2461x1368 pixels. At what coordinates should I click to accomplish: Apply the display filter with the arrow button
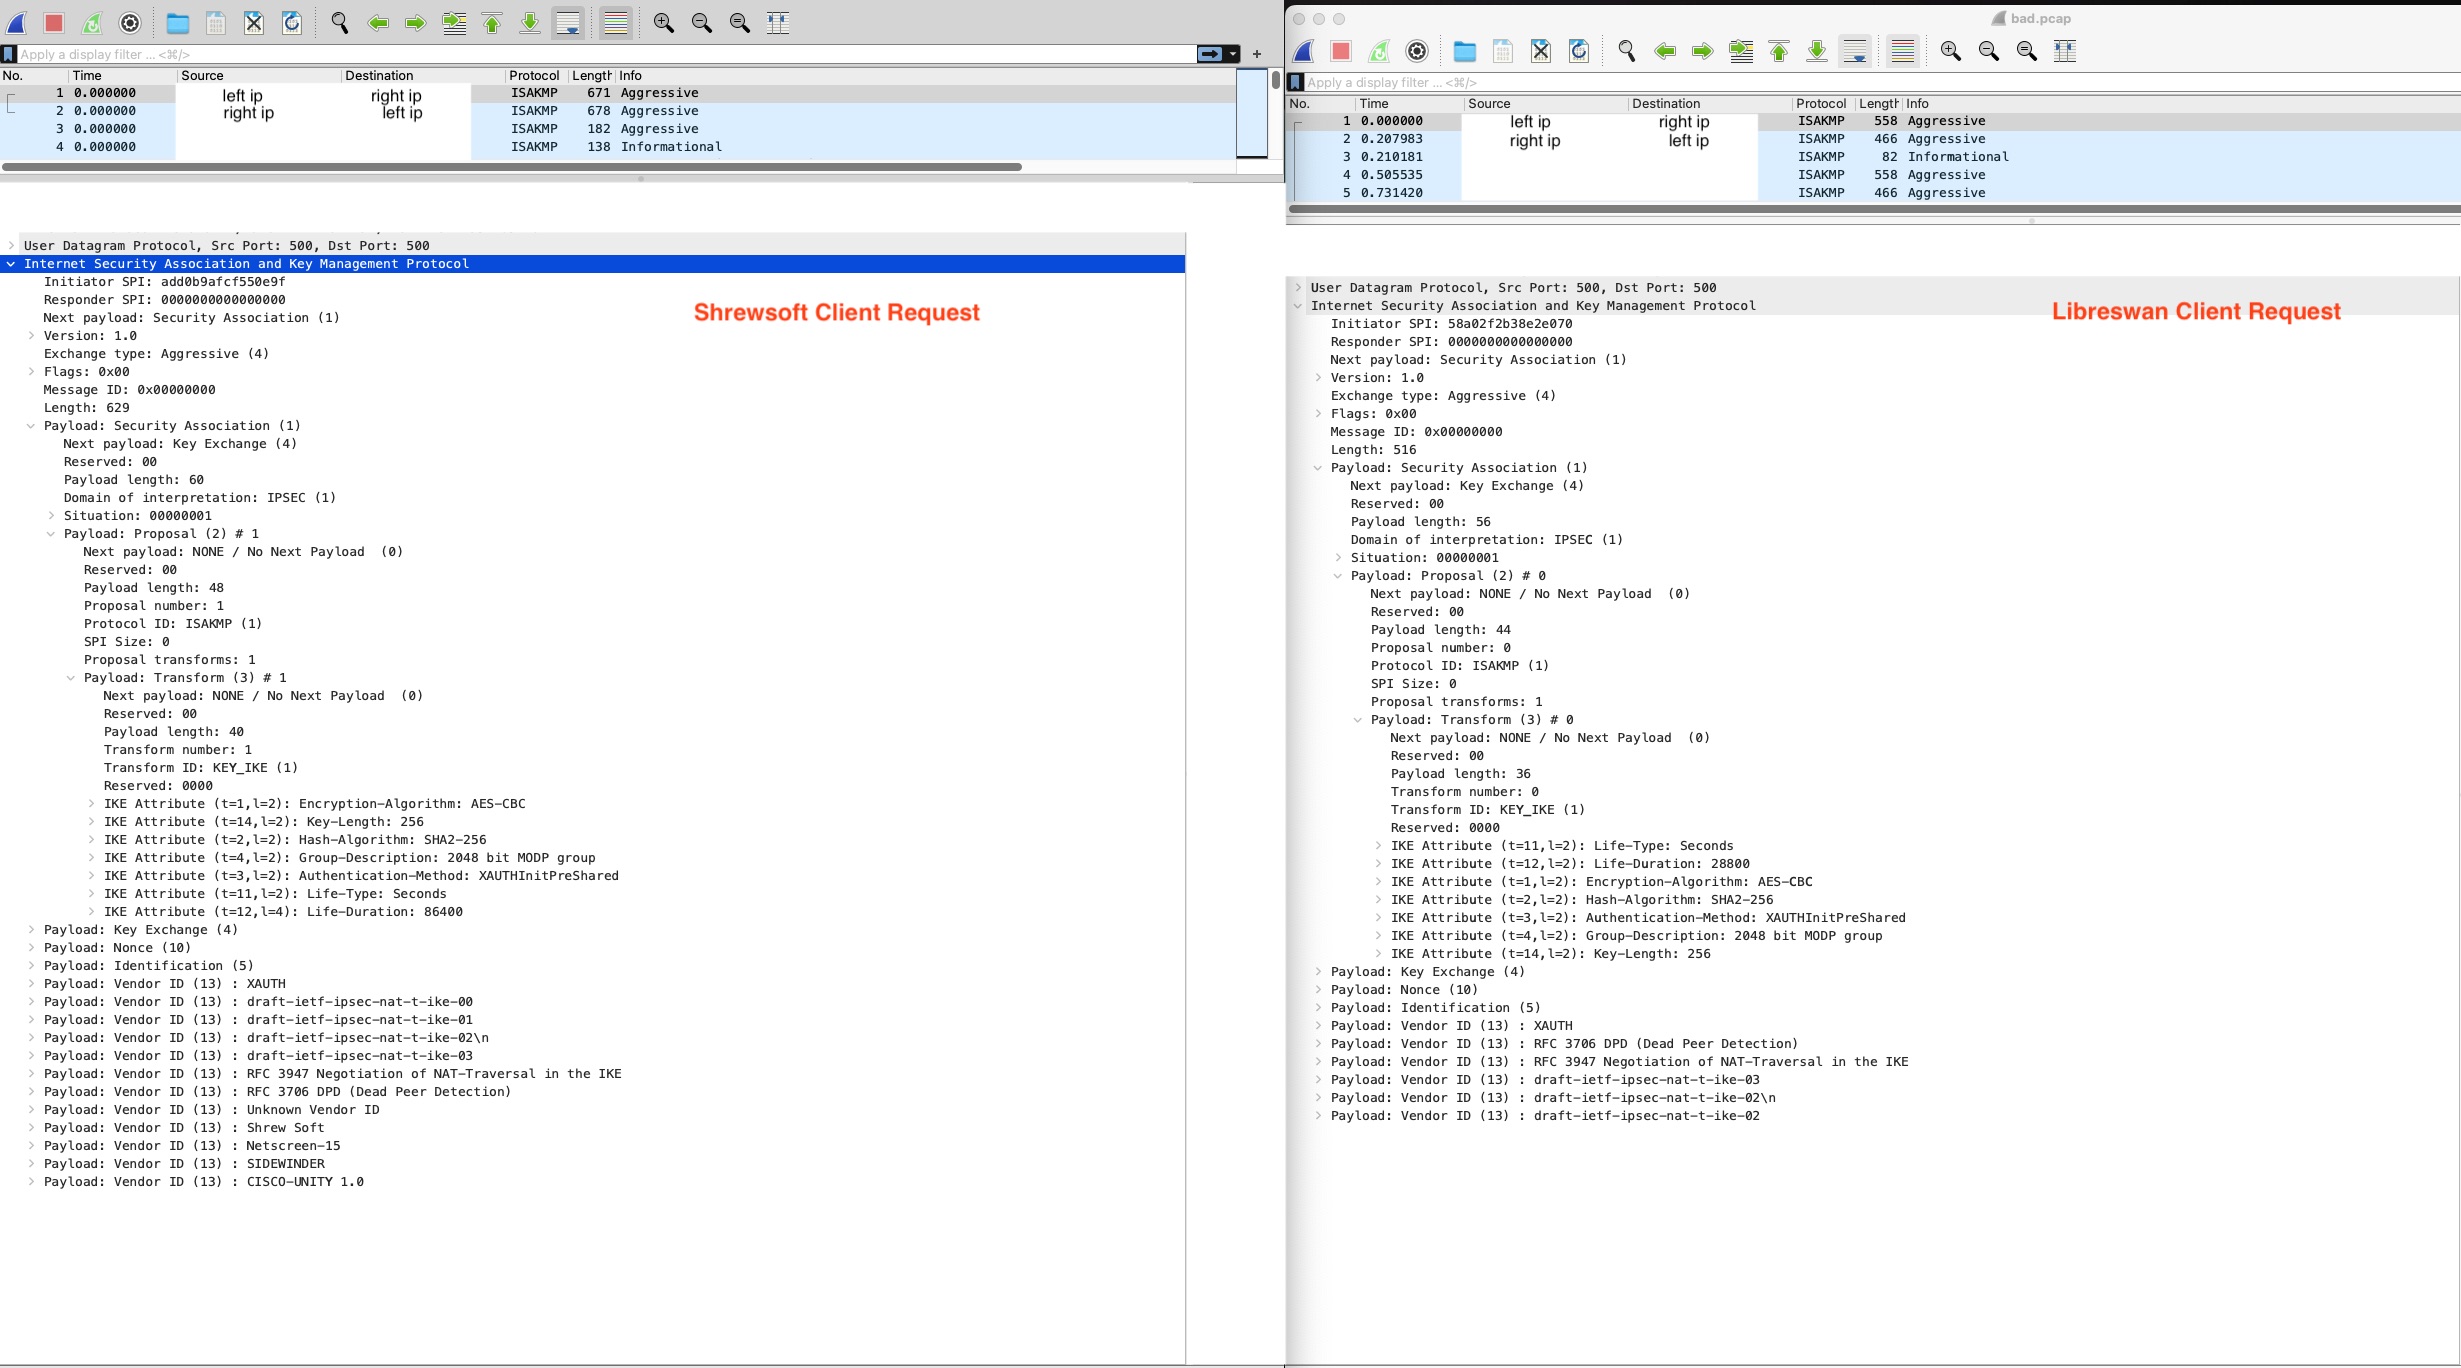coord(1209,54)
